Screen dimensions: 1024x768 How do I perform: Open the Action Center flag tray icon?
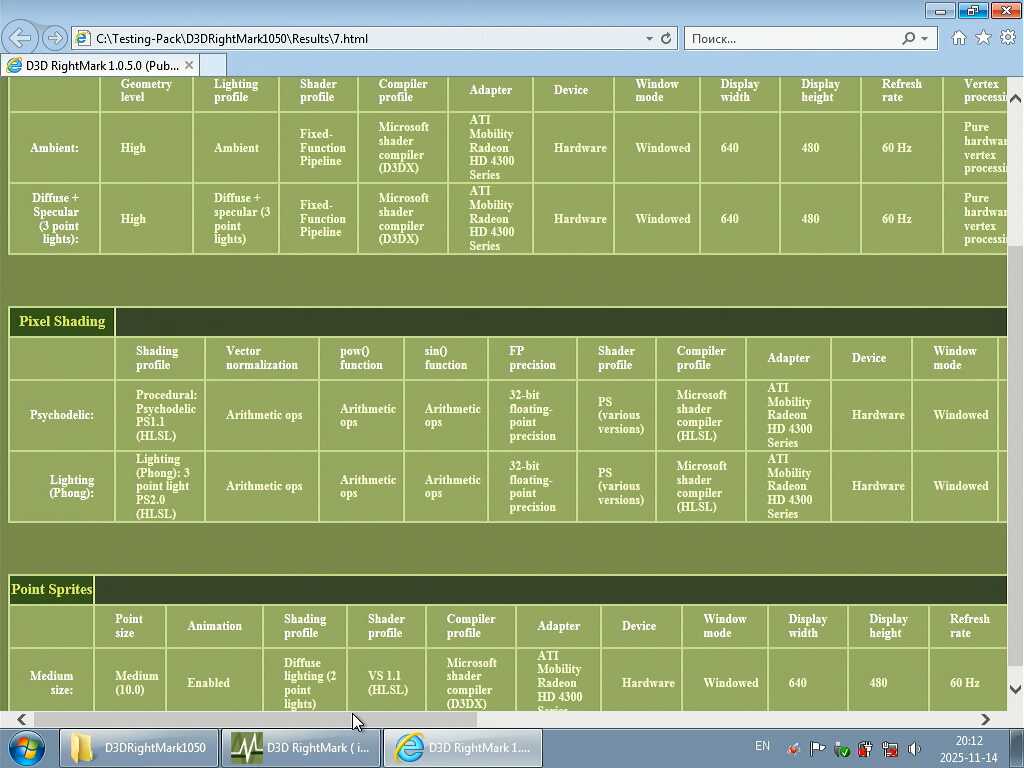[x=817, y=748]
